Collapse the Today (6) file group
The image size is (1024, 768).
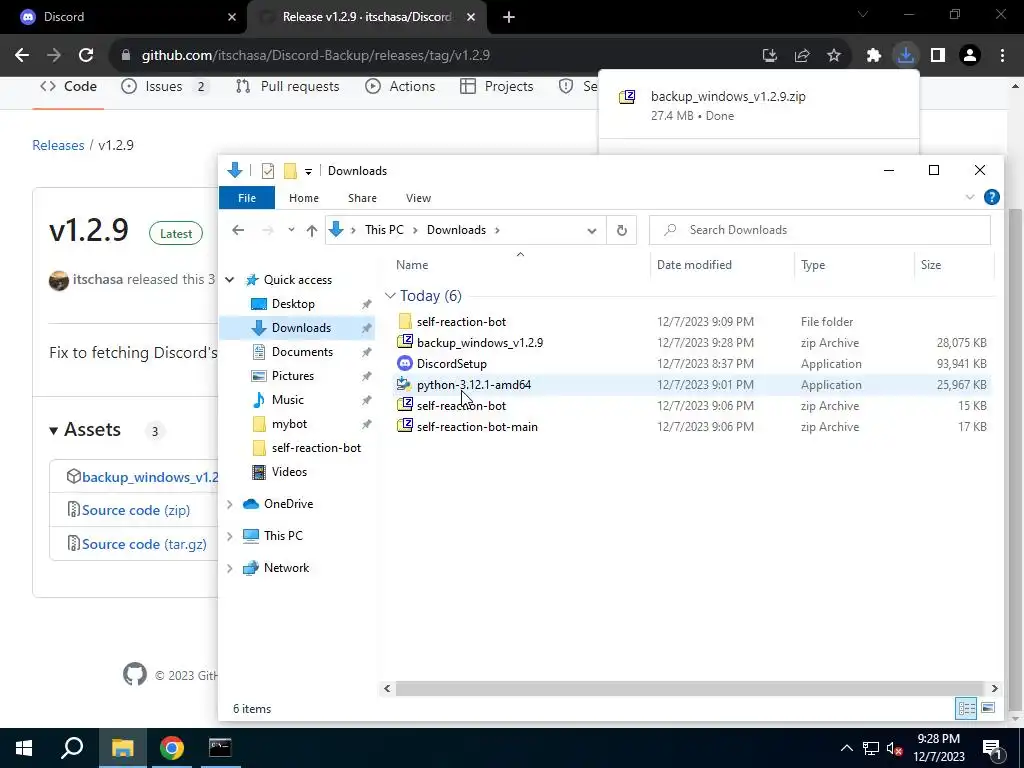point(390,296)
